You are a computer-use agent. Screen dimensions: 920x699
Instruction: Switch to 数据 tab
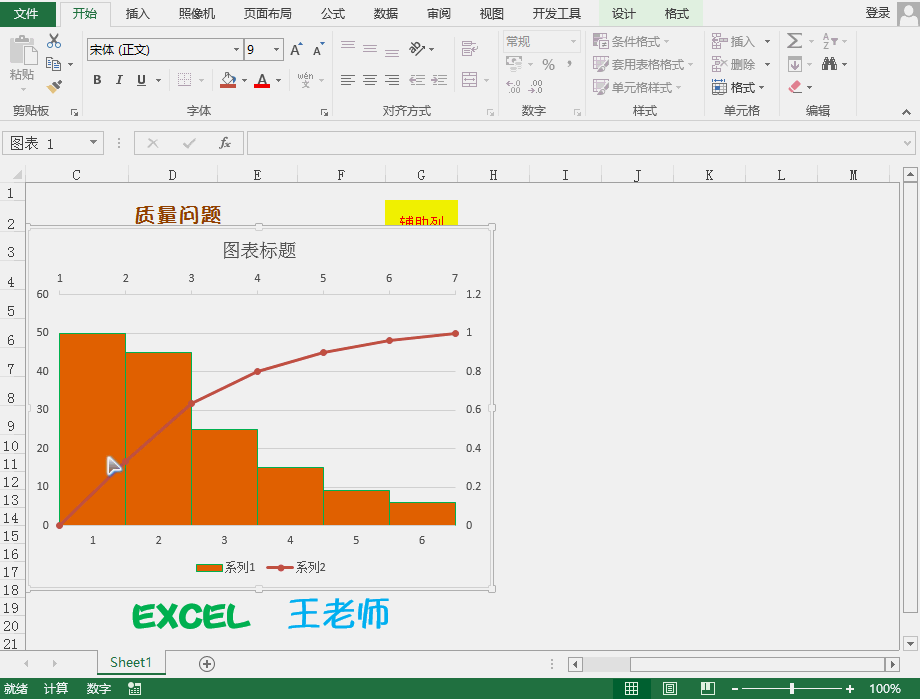[x=385, y=13]
